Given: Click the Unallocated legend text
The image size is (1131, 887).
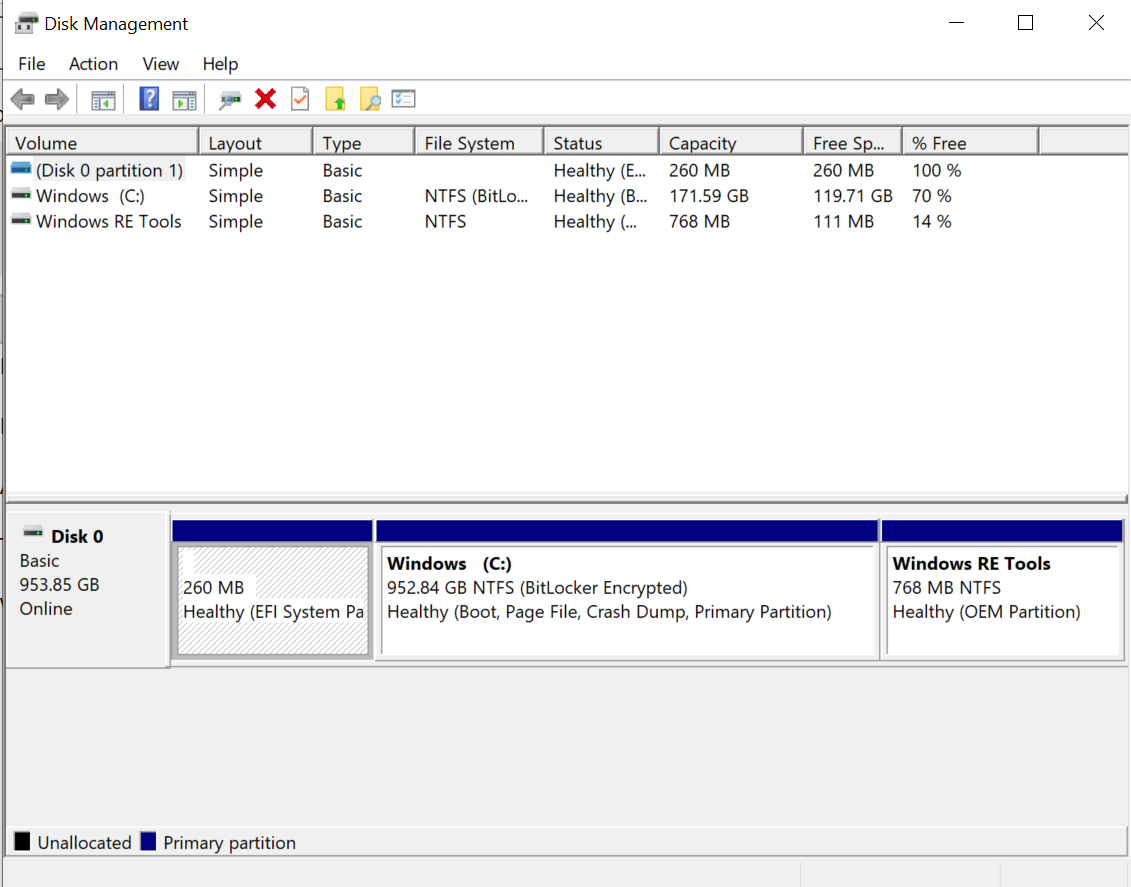Looking at the screenshot, I should click(x=84, y=842).
